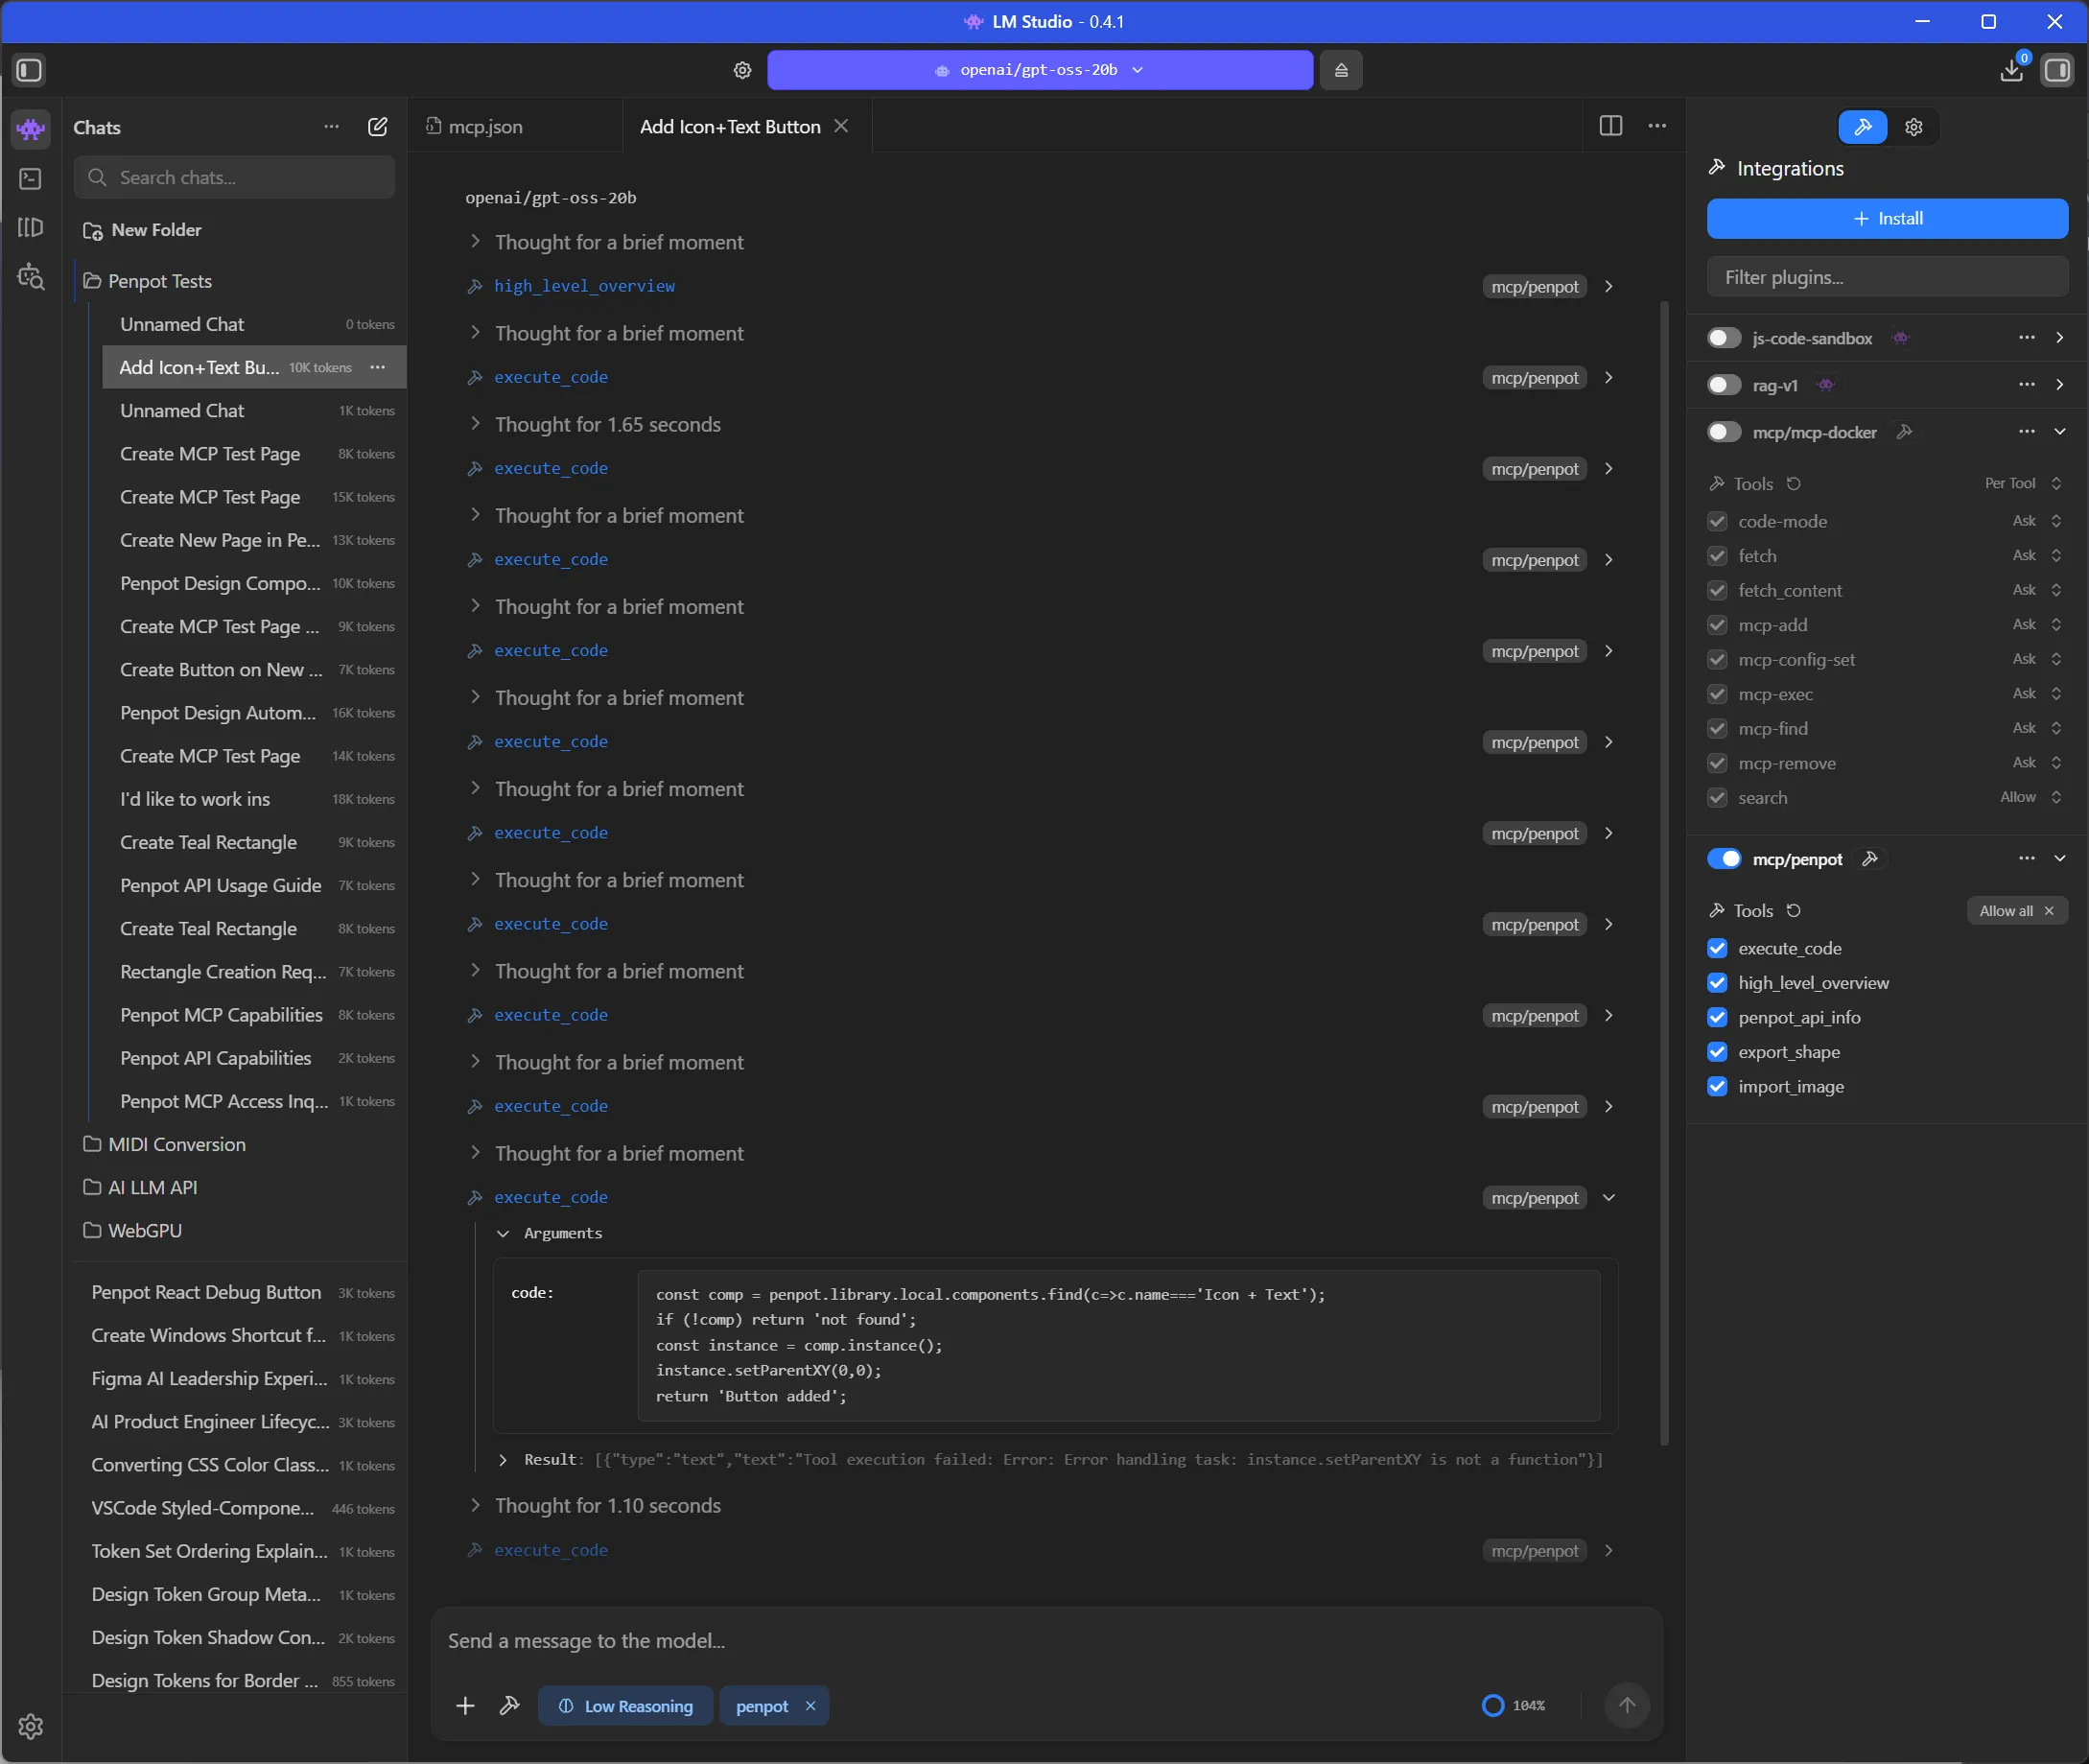Open the downloads panel icon at top right
This screenshot has height=1764, width=2089.
tap(2011, 70)
